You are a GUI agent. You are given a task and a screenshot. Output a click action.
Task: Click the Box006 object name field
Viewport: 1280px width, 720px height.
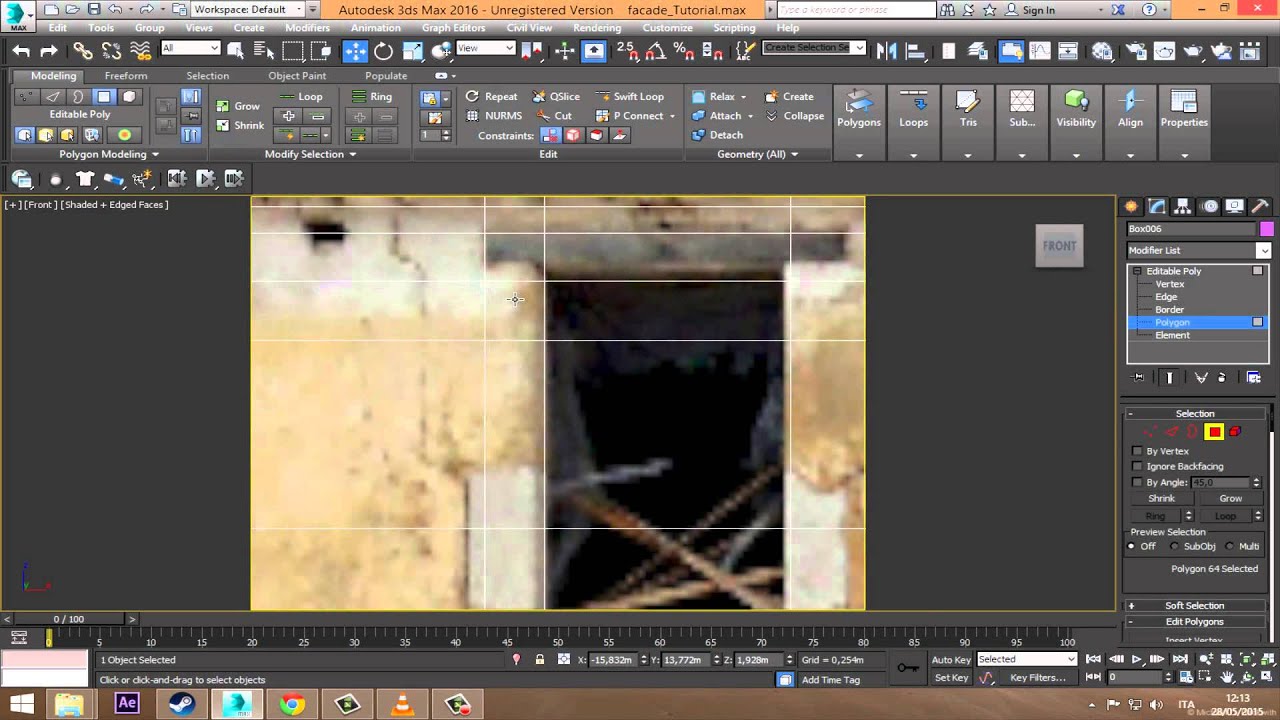pyautogui.click(x=1191, y=229)
